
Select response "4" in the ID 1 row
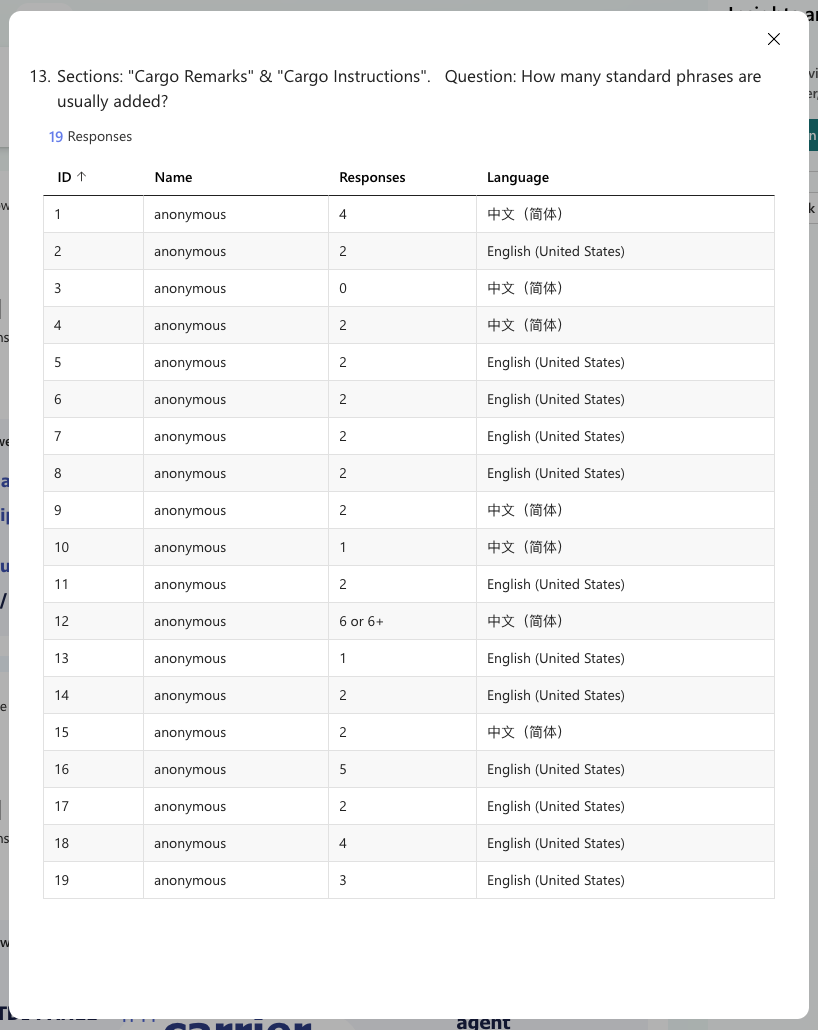click(x=343, y=214)
